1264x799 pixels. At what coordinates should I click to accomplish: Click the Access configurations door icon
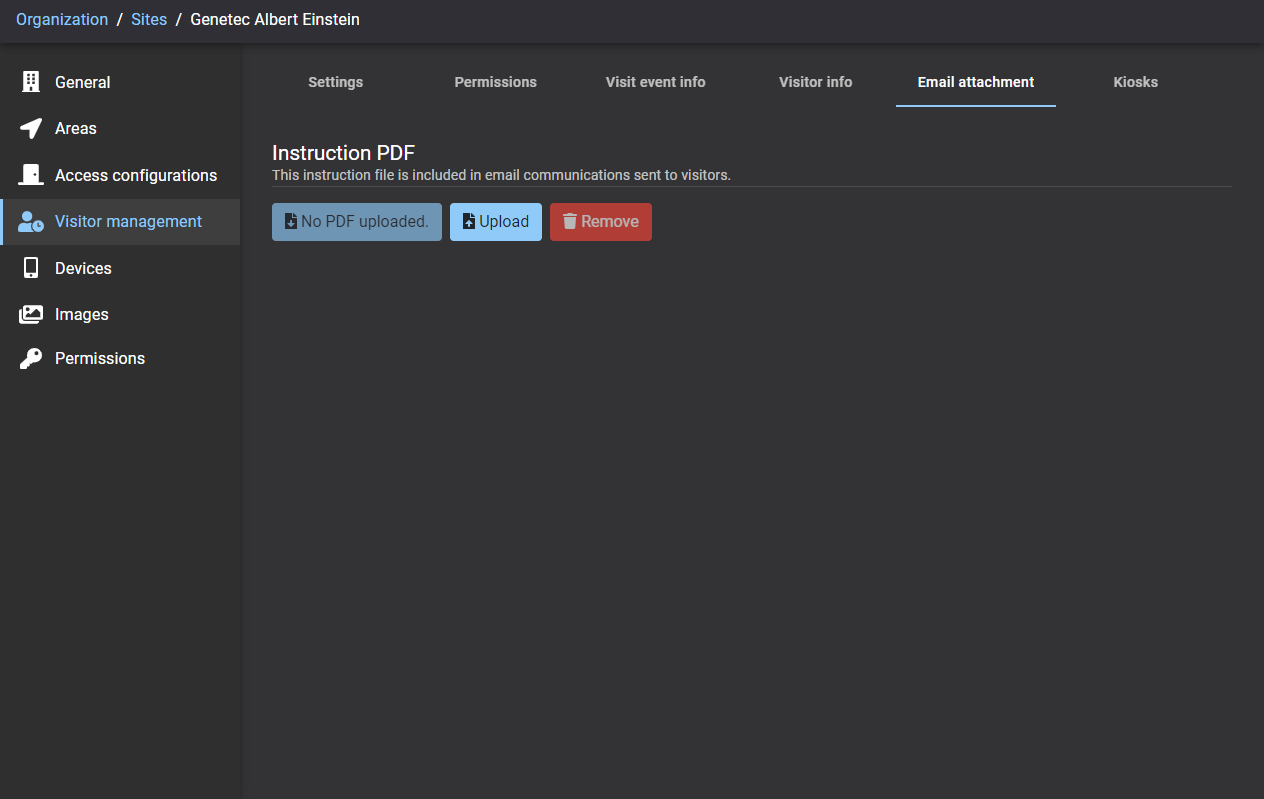[x=31, y=175]
